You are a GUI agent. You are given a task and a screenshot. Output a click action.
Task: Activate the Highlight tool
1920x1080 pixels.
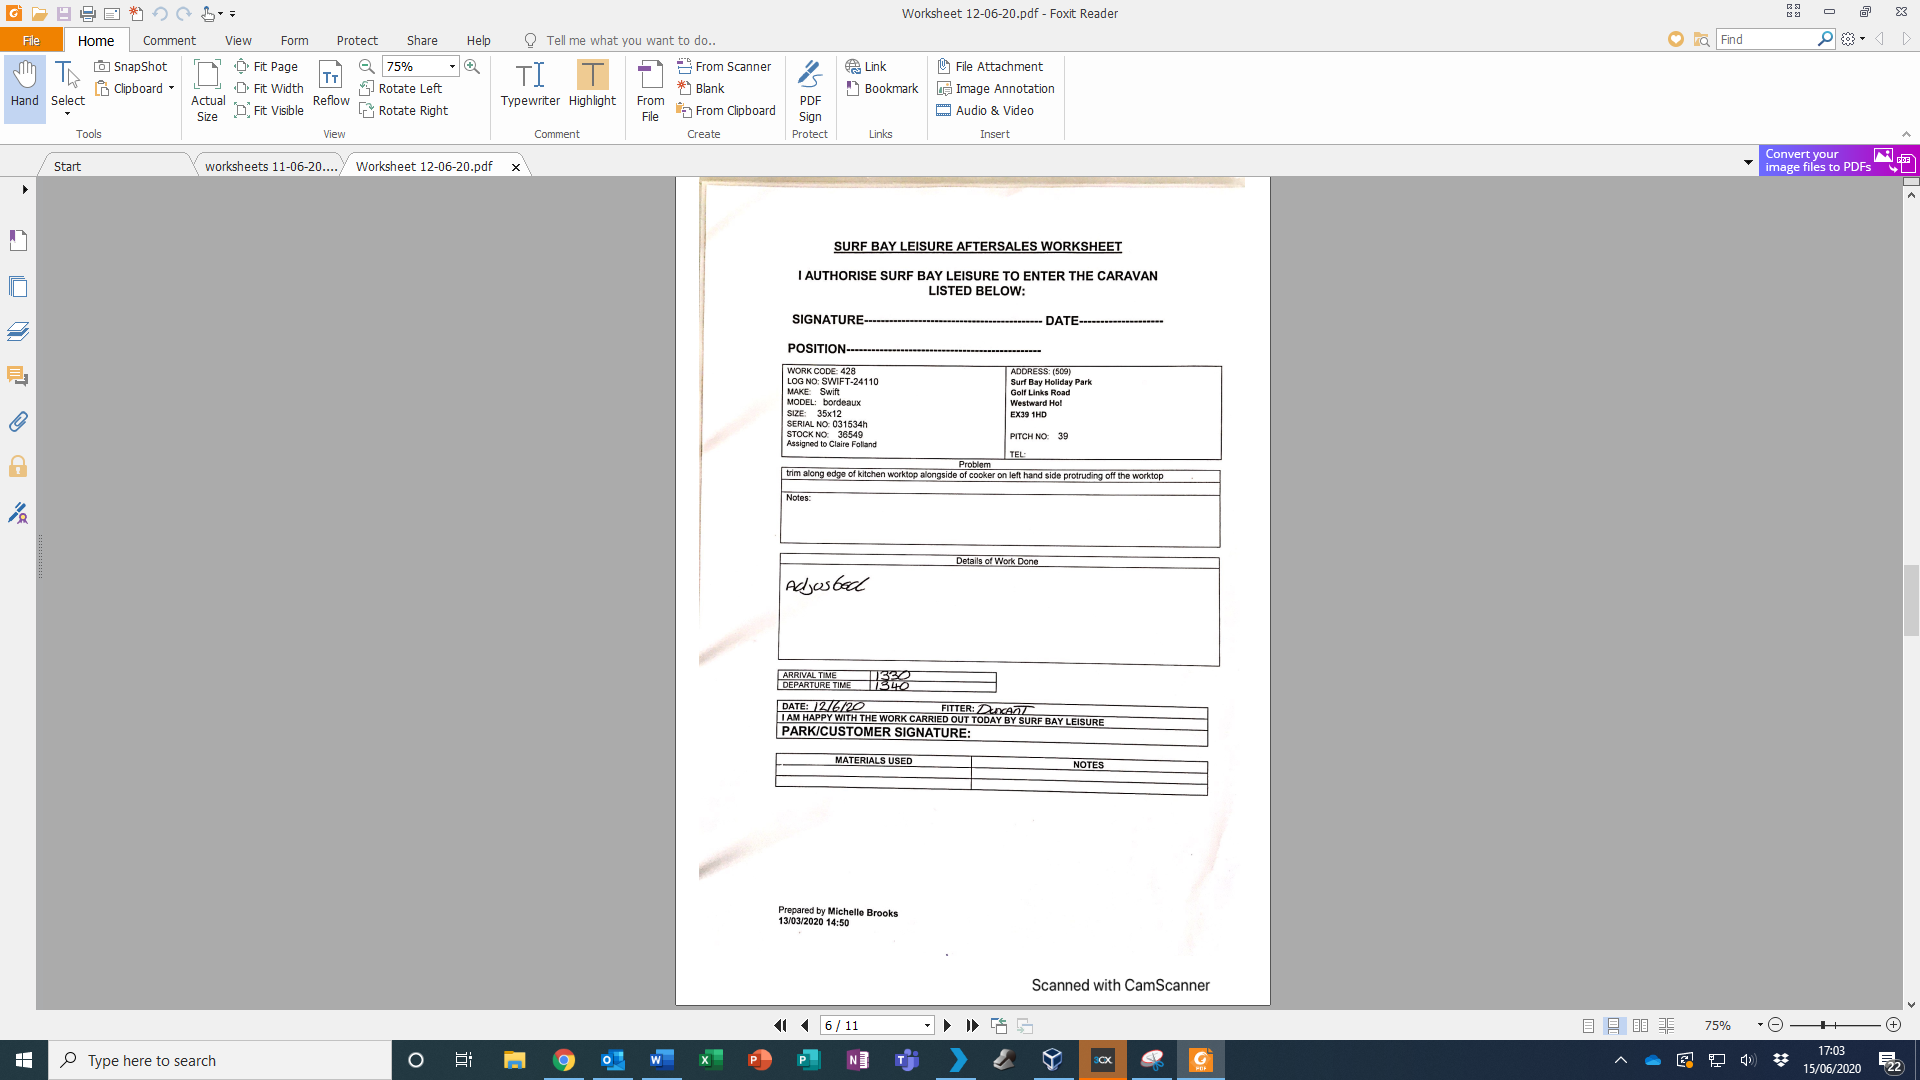(x=592, y=84)
